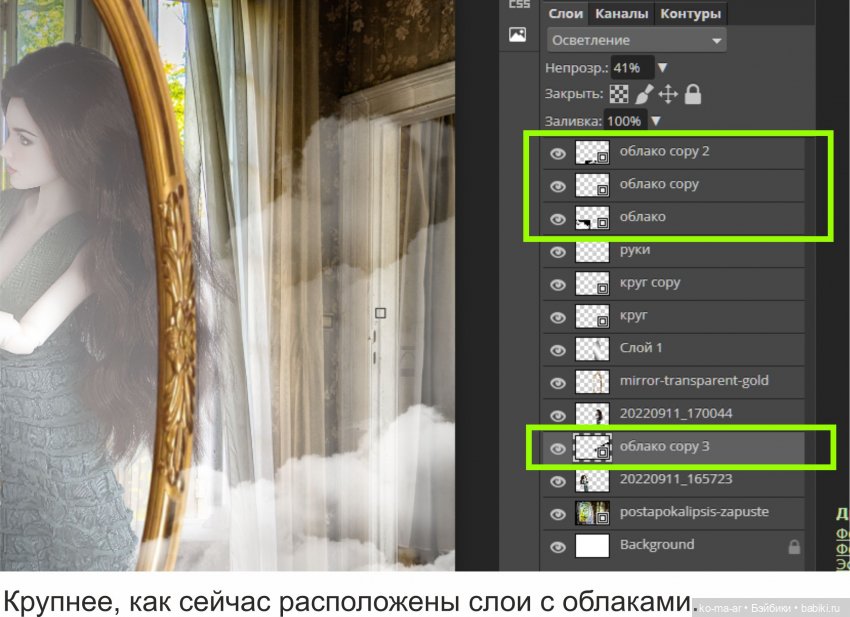The height and width of the screenshot is (617, 850).
Task: Click the lock icon on Background layer
Action: tap(795, 545)
